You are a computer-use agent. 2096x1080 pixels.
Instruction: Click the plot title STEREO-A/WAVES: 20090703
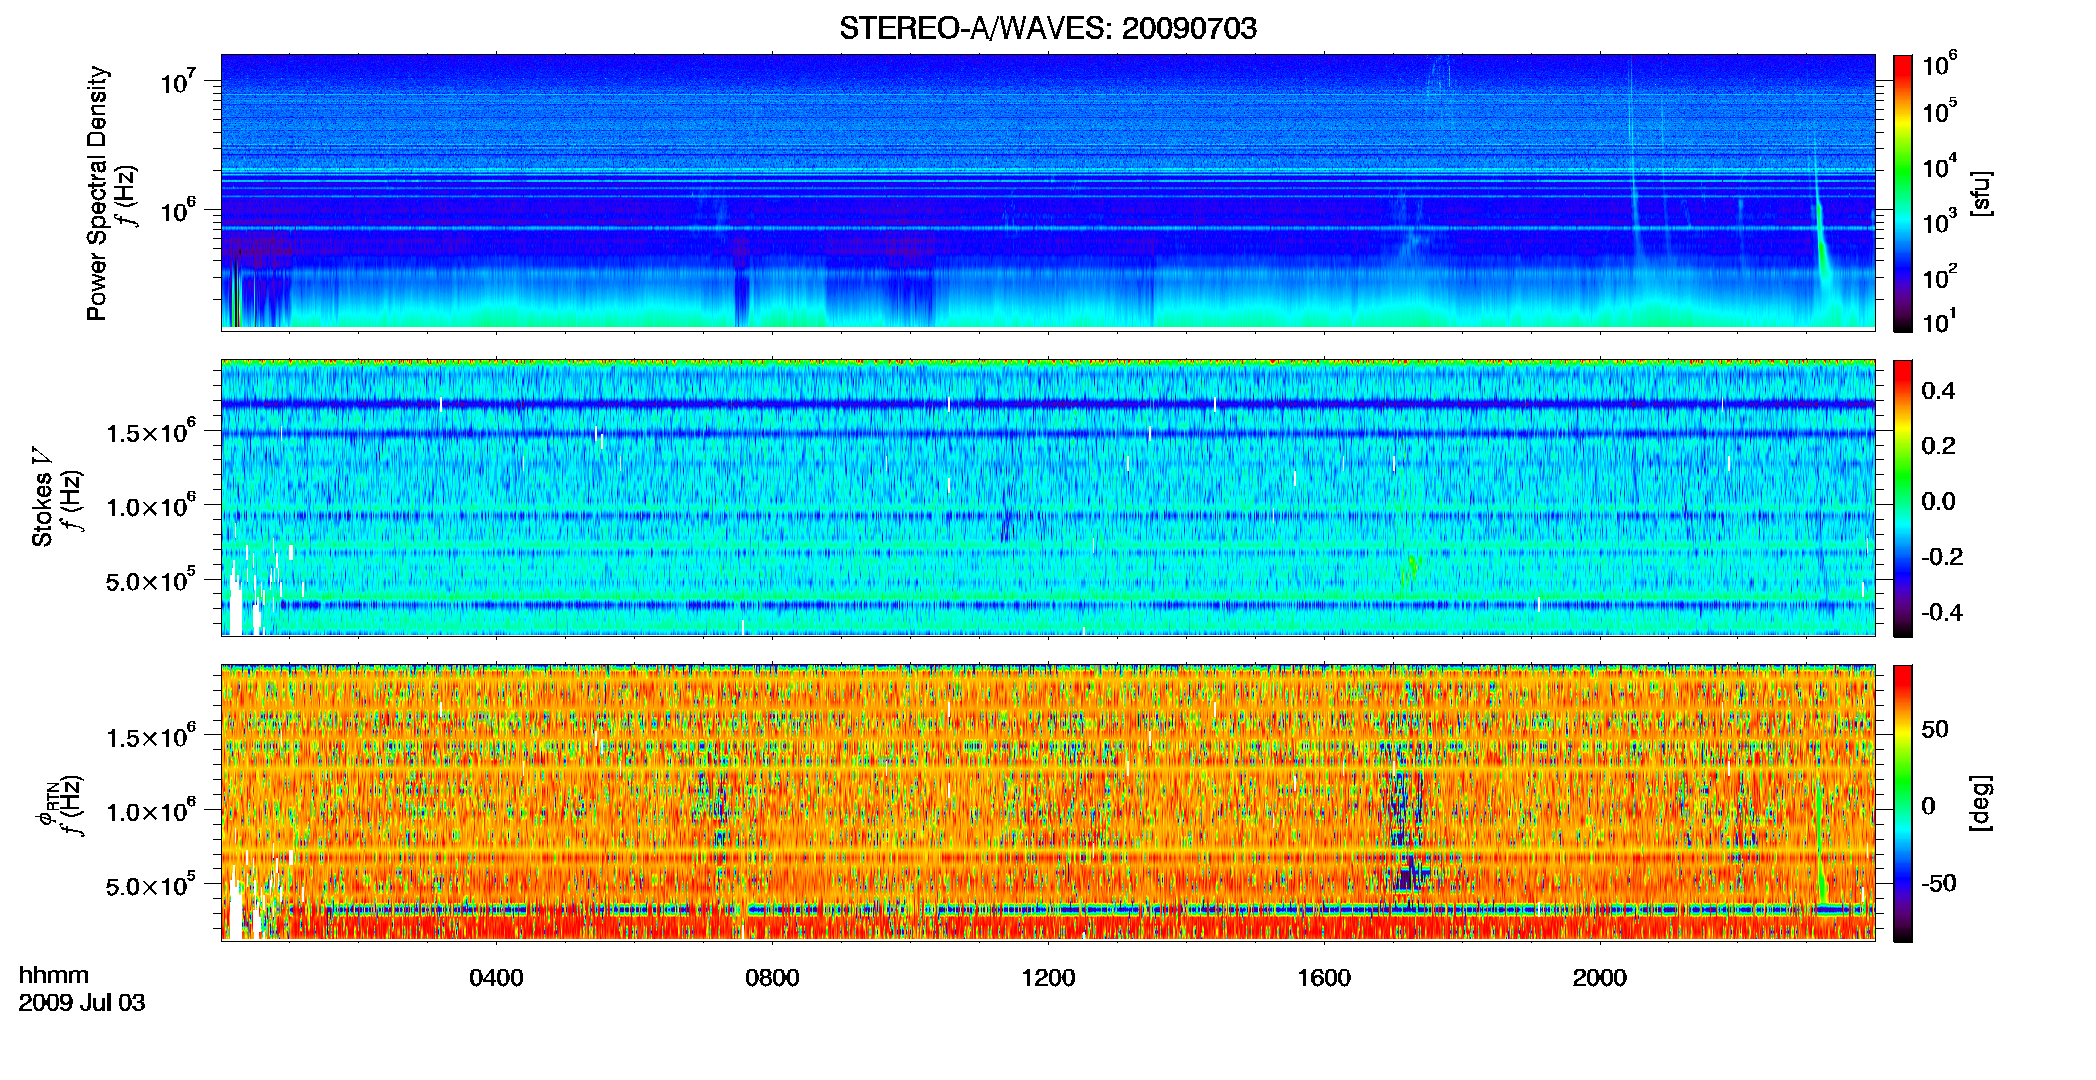(1047, 28)
